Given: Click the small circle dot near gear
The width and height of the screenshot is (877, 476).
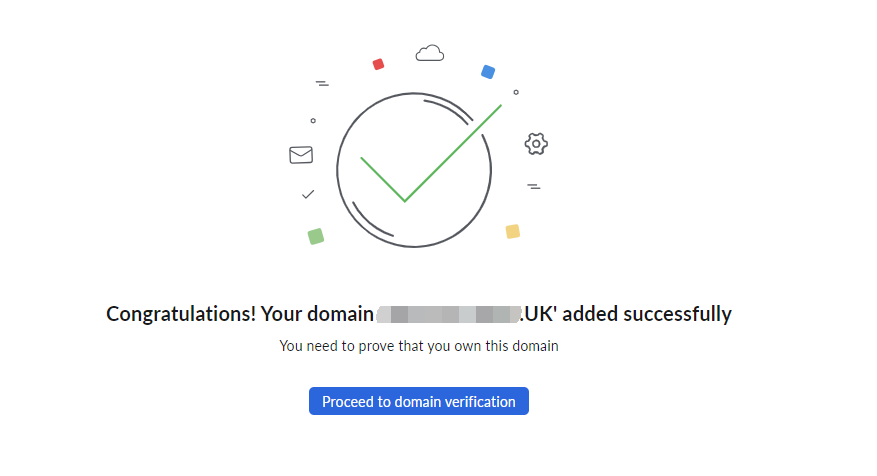Looking at the screenshot, I should 516,92.
